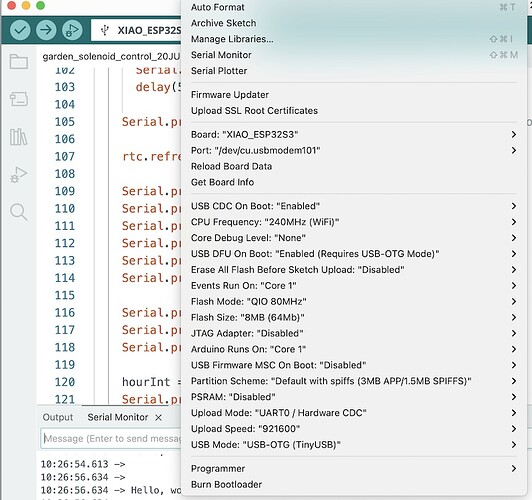Expand USB Firmware MSC On Boot submenu
This screenshot has height=500, width=532.
[x=353, y=365]
